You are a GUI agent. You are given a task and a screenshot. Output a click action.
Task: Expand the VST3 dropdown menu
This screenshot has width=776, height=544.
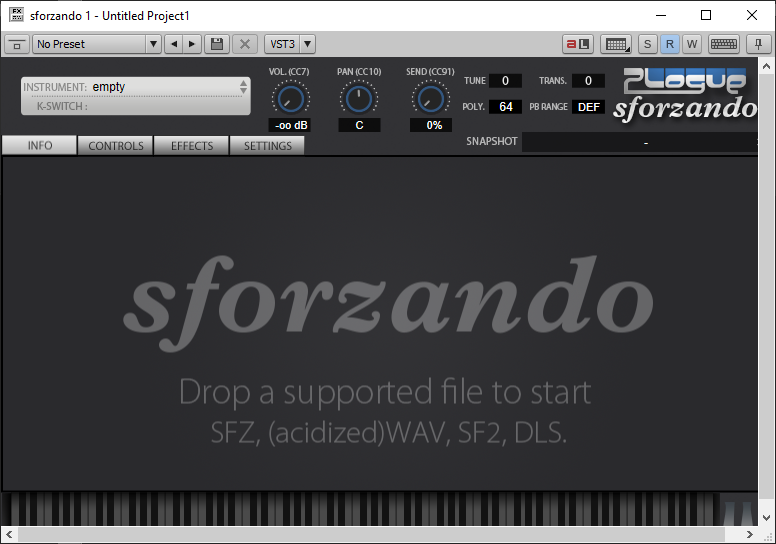click(290, 44)
